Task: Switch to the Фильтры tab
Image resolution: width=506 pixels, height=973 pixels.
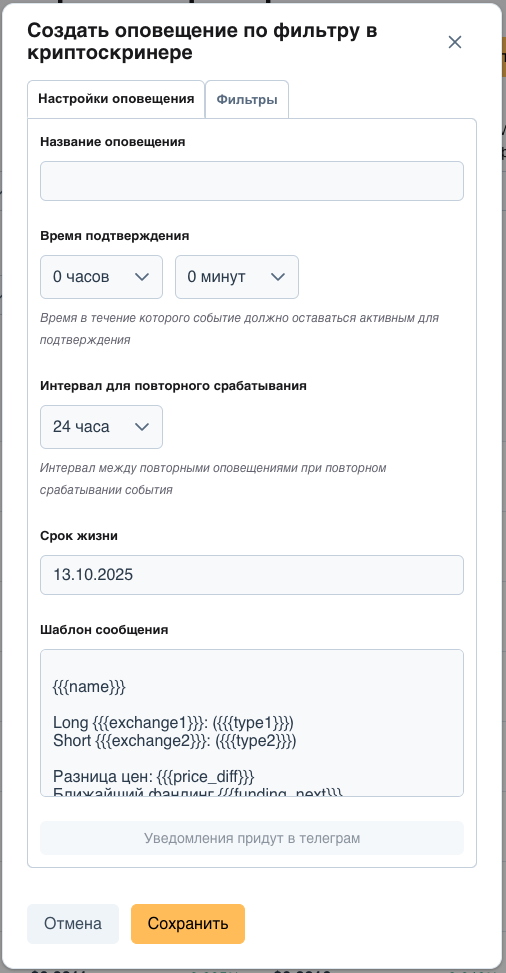Action: [x=247, y=99]
